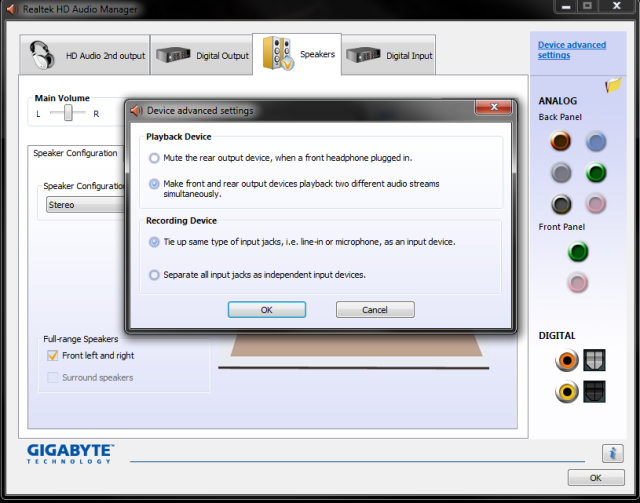This screenshot has width=640, height=503.
Task: Click the orange back panel audio jack
Action: coord(560,141)
